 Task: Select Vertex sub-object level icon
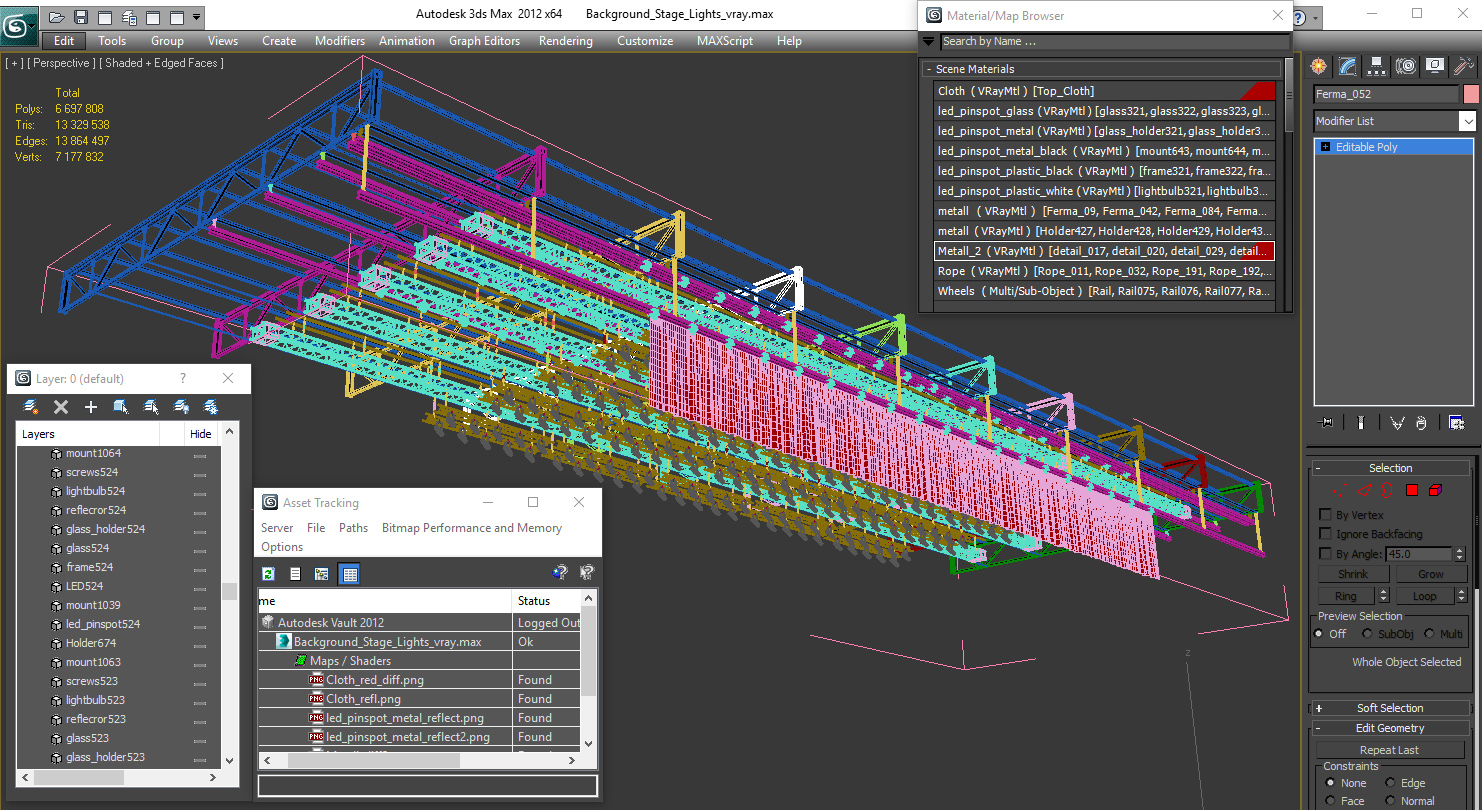pyautogui.click(x=1339, y=490)
